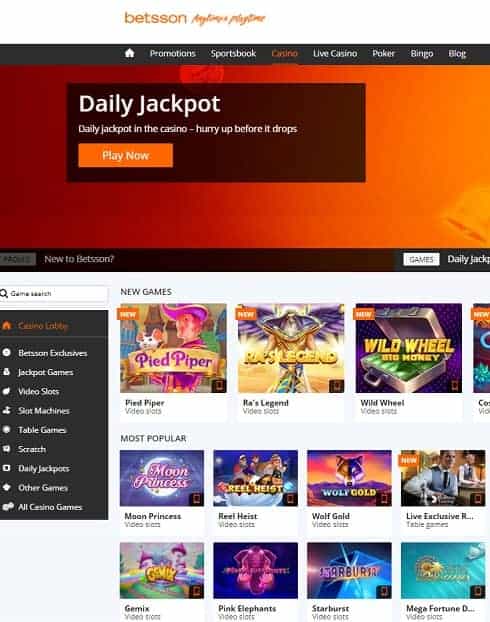Select the Game search magnifier icon
The image size is (490, 622).
(x=4, y=294)
